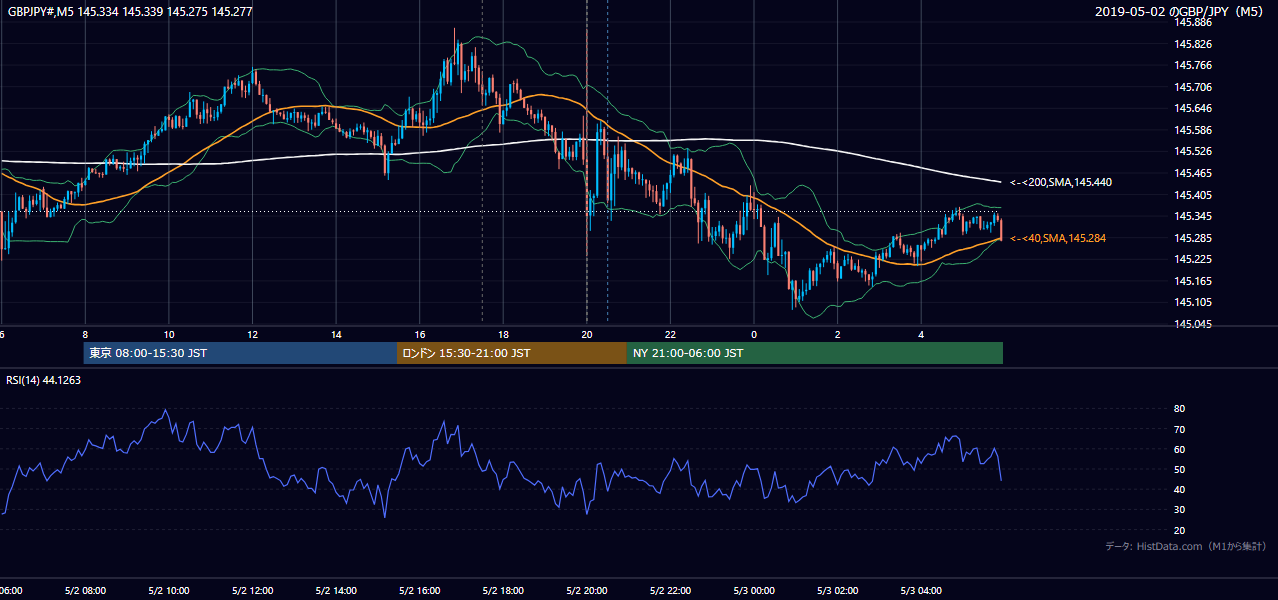
Task: Click the 145.465 price axis label
Action: point(1192,173)
